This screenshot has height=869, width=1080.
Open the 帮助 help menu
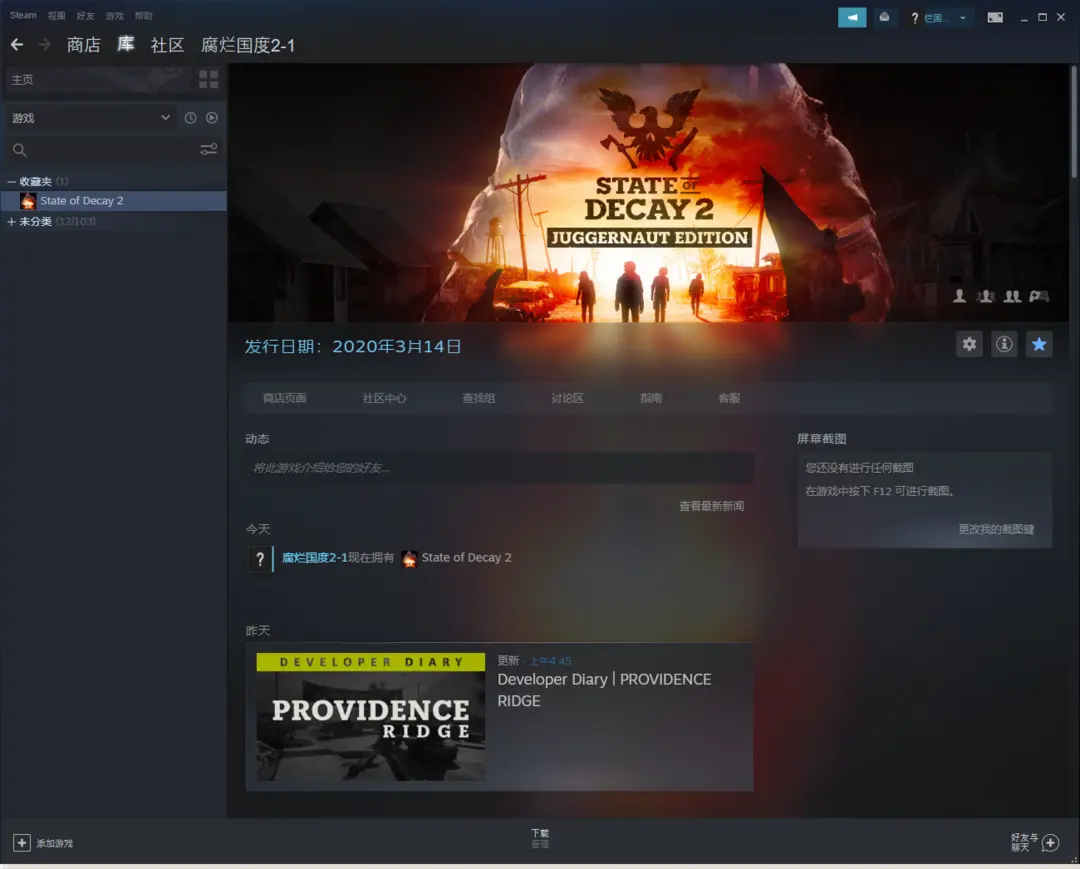143,16
